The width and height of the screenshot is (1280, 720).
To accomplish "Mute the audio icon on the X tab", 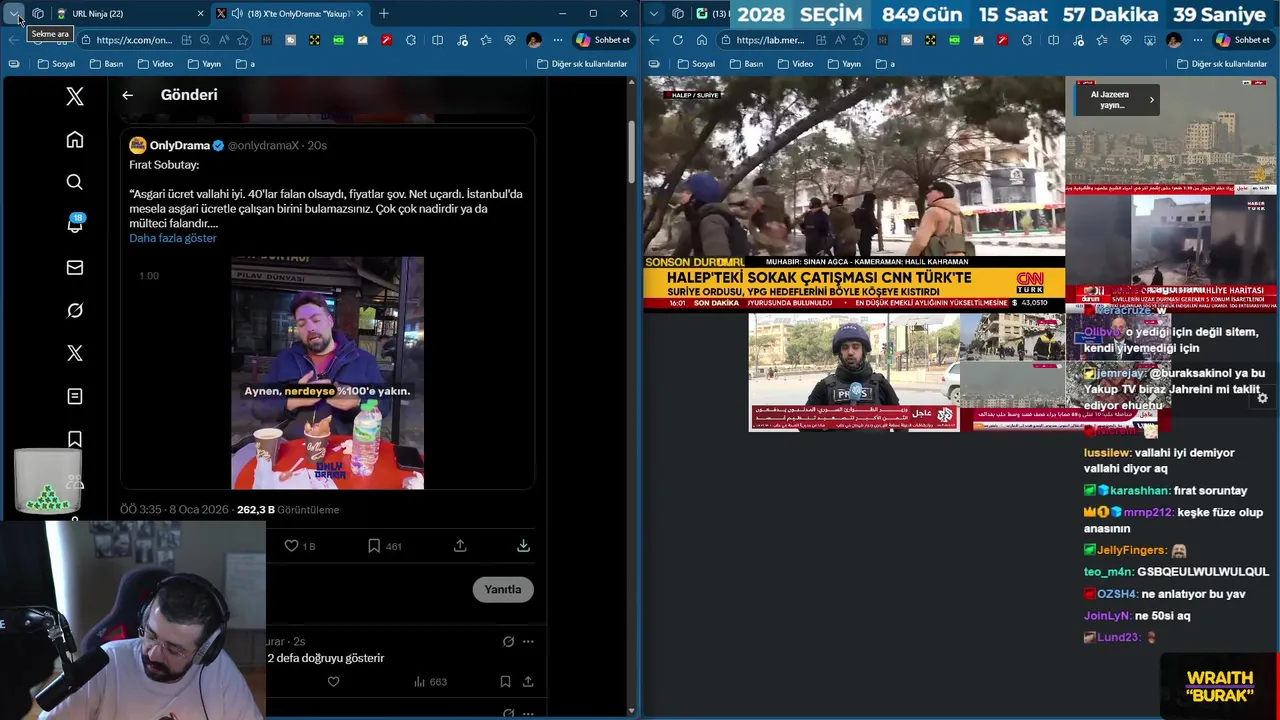I will (x=236, y=13).
